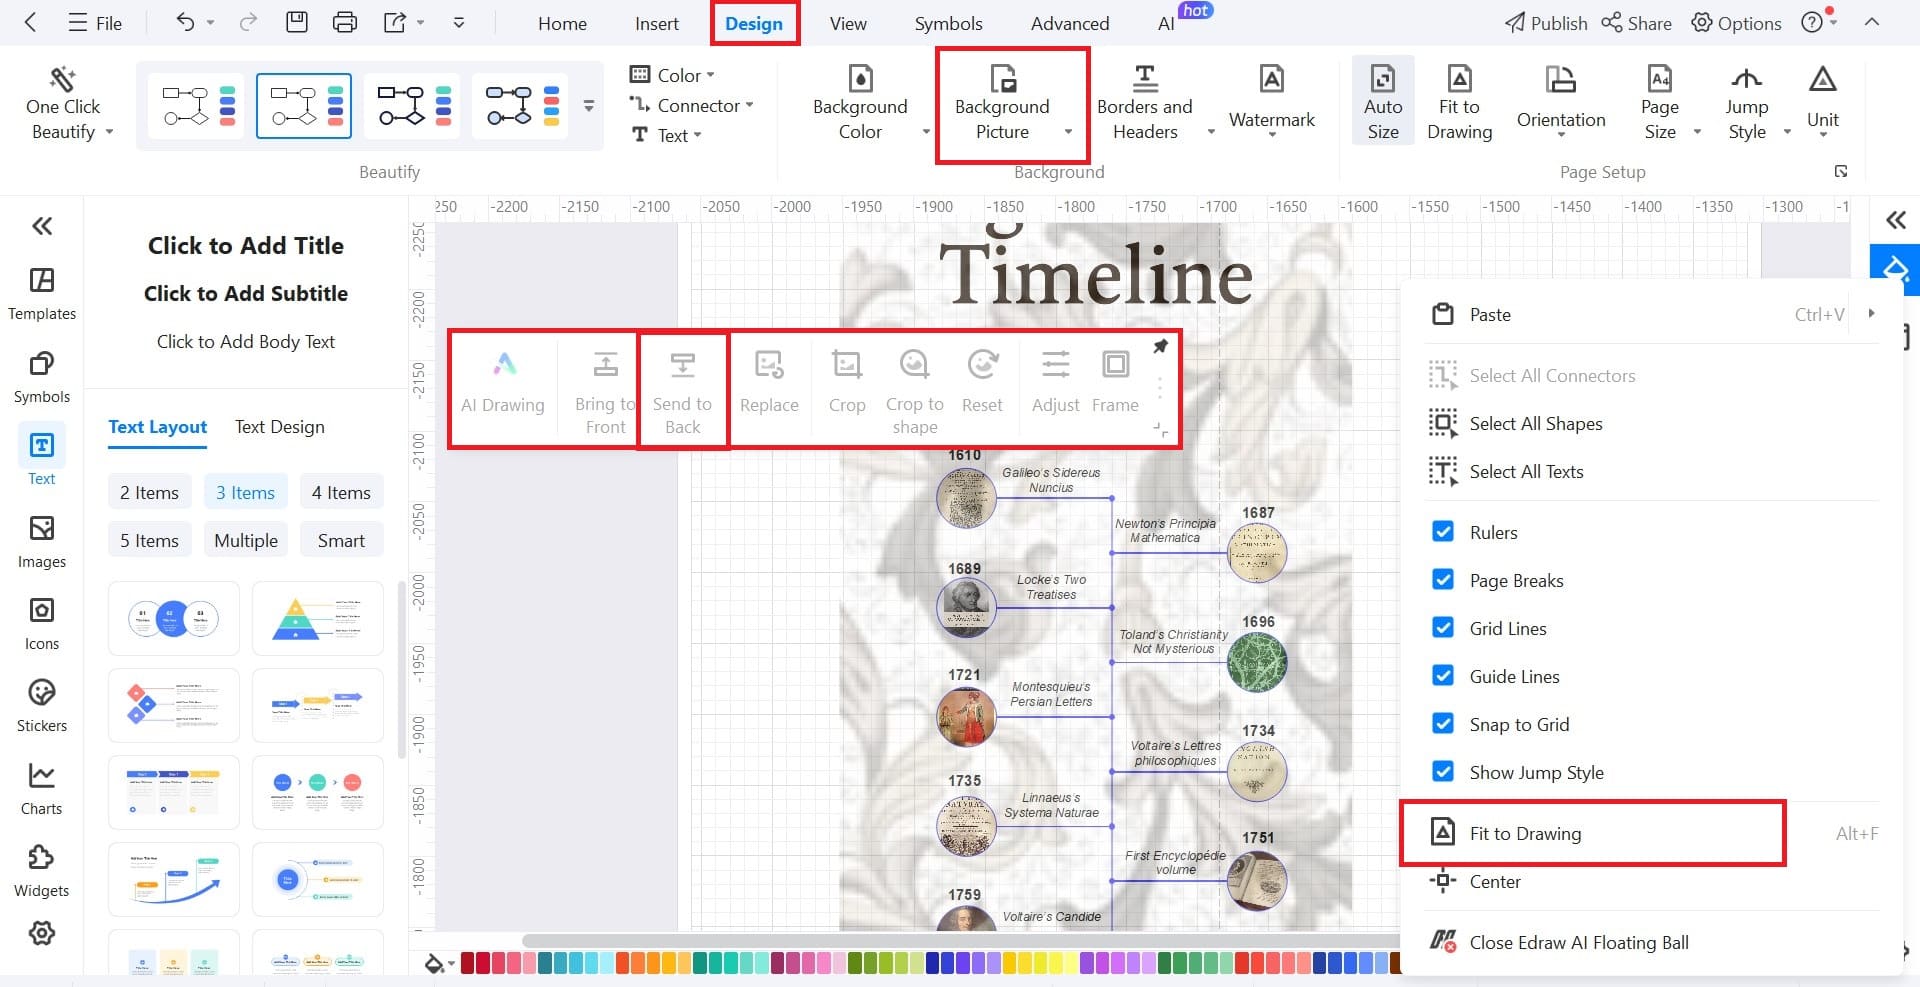Expand the beautify style gallery arrow
1920x987 pixels.
(x=589, y=105)
